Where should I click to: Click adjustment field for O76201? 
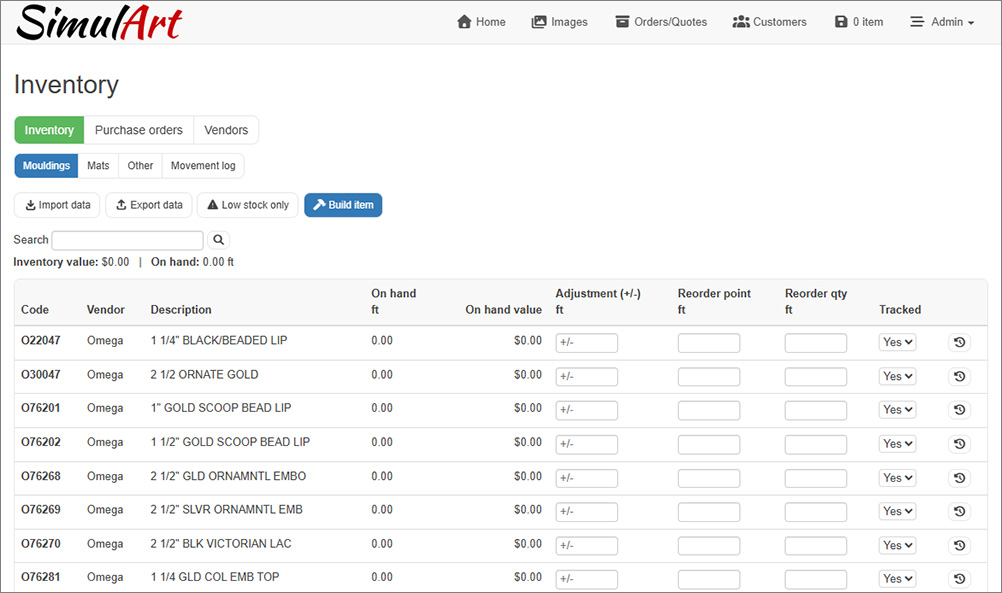pyautogui.click(x=587, y=410)
